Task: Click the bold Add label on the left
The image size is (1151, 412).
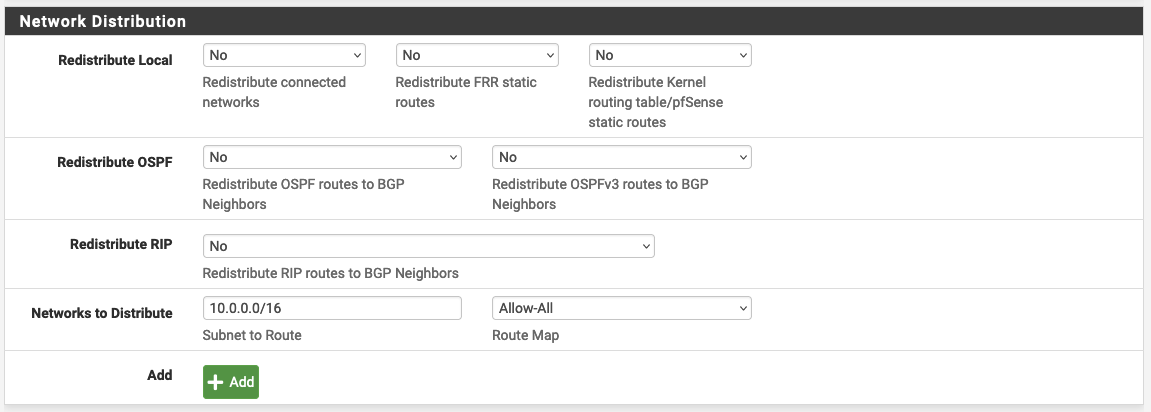Action: [159, 376]
